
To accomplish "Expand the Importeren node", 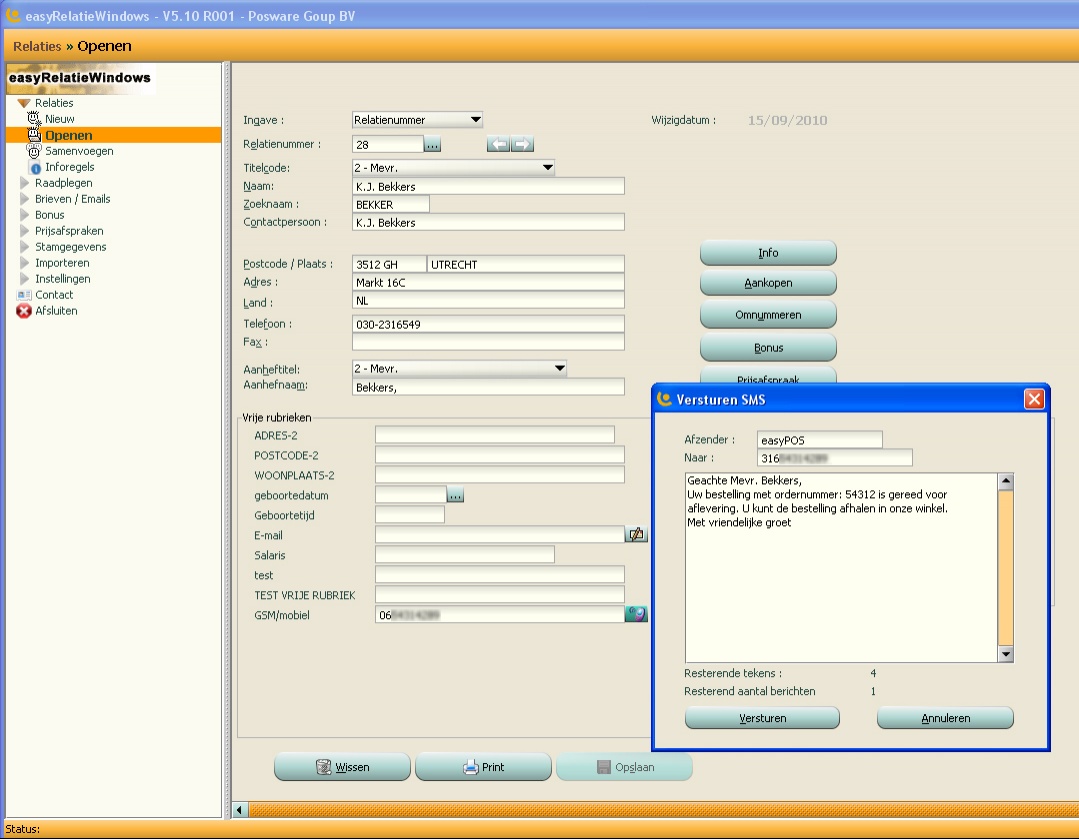I will coord(24,263).
